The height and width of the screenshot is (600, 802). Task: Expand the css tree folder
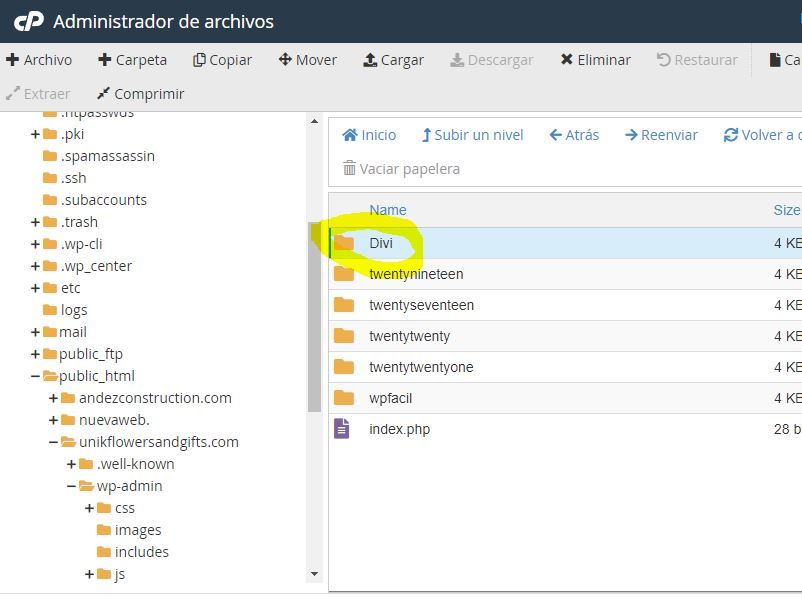[x=89, y=508]
